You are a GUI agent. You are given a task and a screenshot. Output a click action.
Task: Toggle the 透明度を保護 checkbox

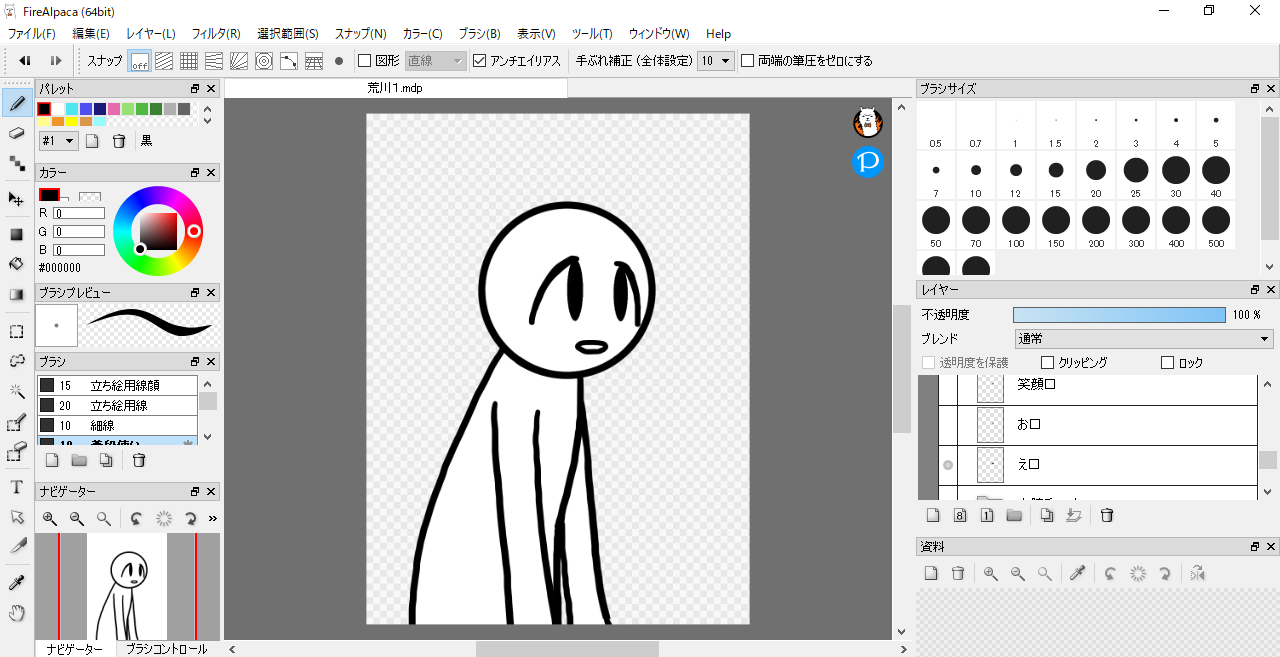pos(928,362)
